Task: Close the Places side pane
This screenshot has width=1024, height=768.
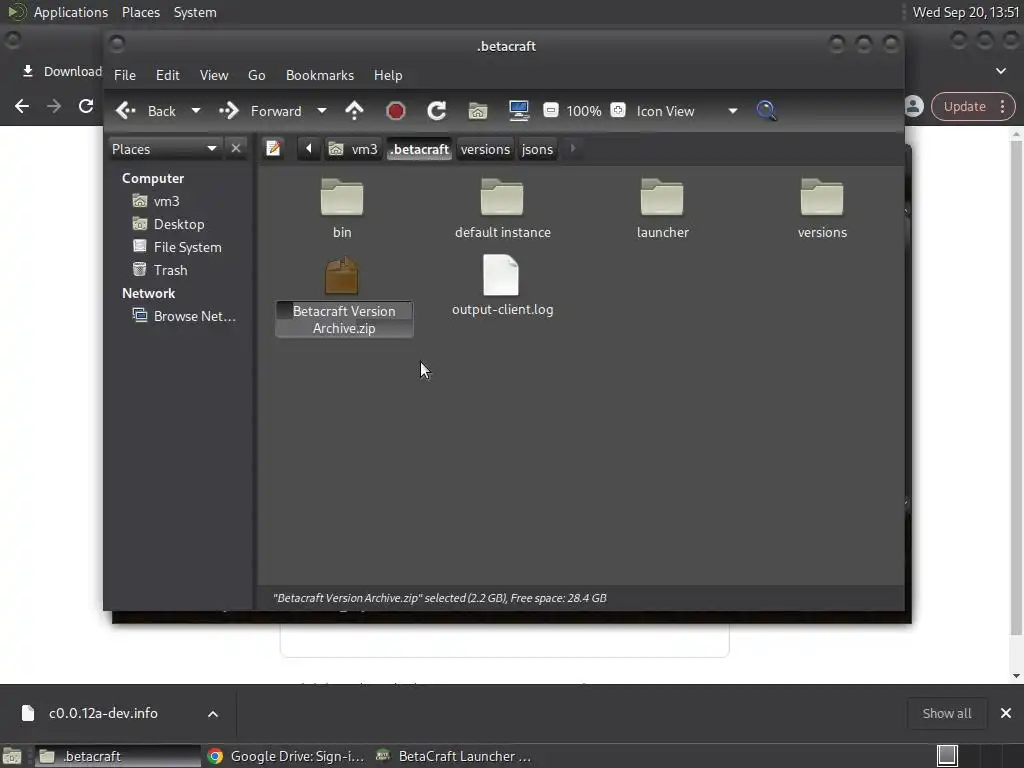Action: [236, 149]
